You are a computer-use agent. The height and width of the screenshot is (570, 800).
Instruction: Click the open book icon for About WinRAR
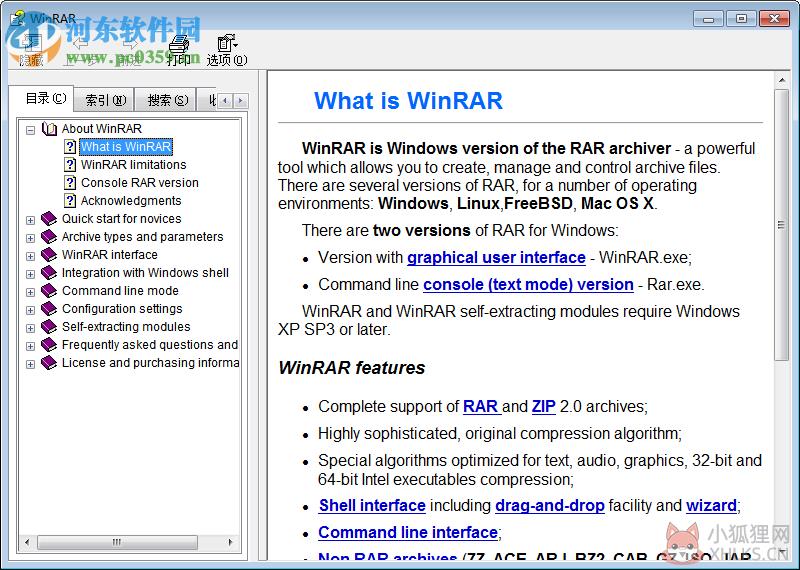click(x=49, y=129)
